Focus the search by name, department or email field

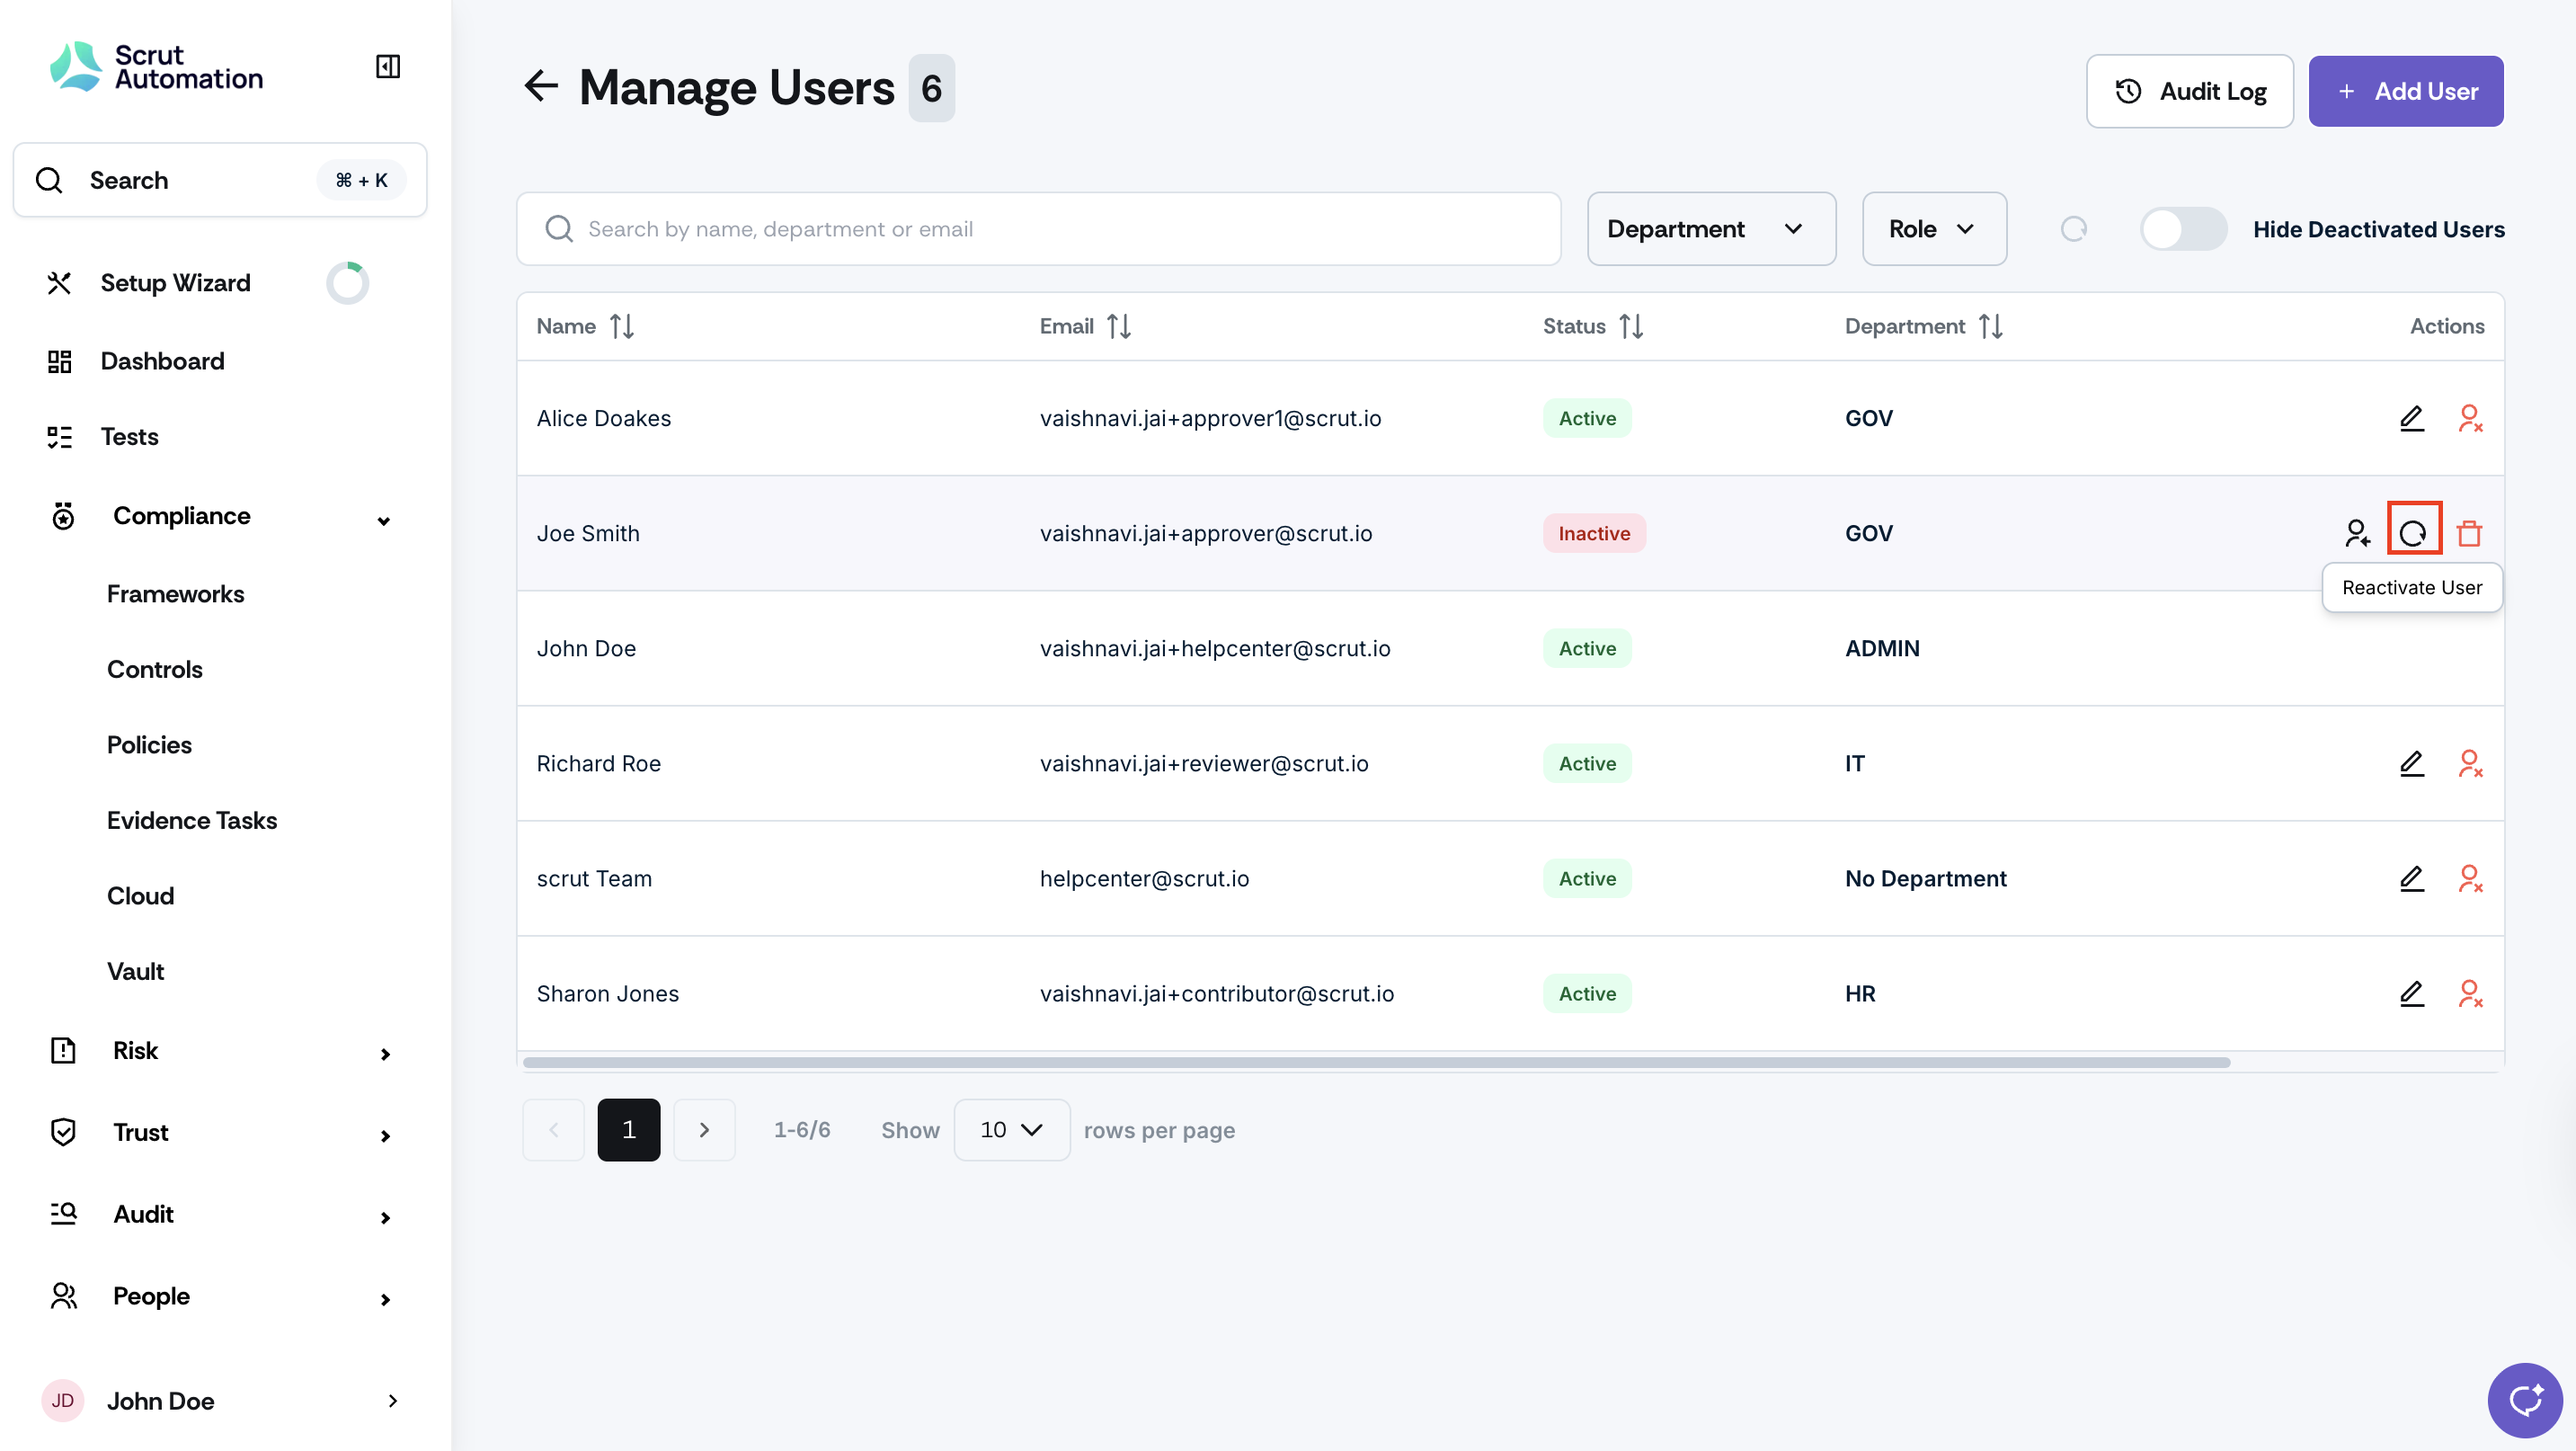pos(1038,229)
